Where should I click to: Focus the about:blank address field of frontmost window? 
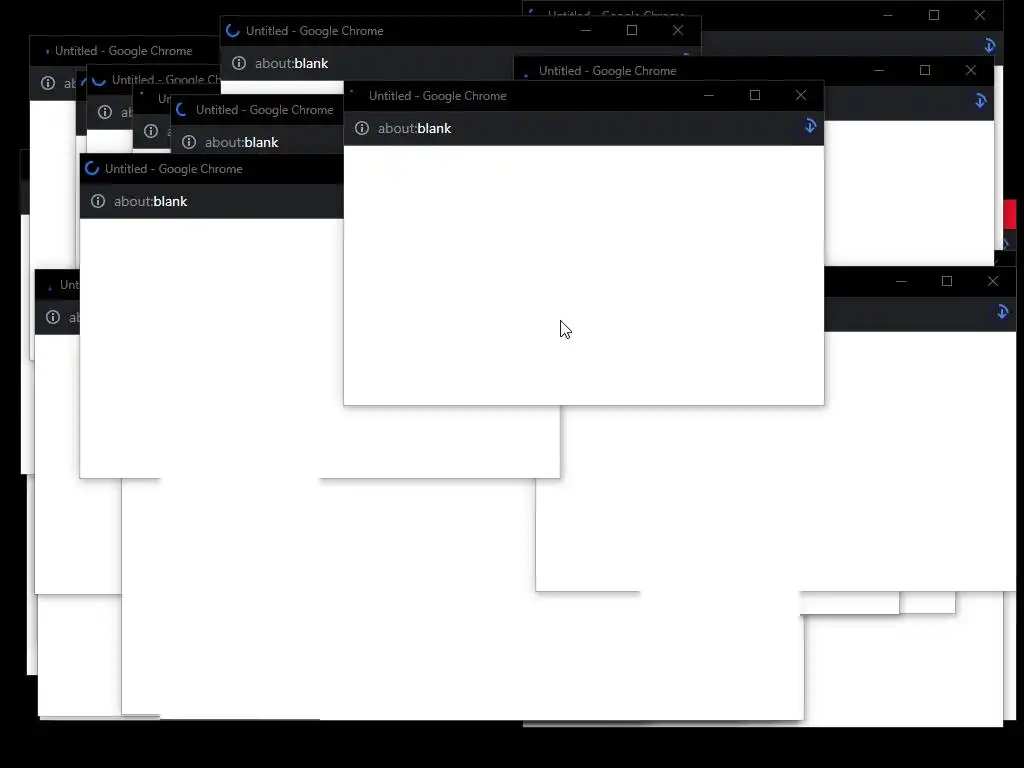(414, 128)
